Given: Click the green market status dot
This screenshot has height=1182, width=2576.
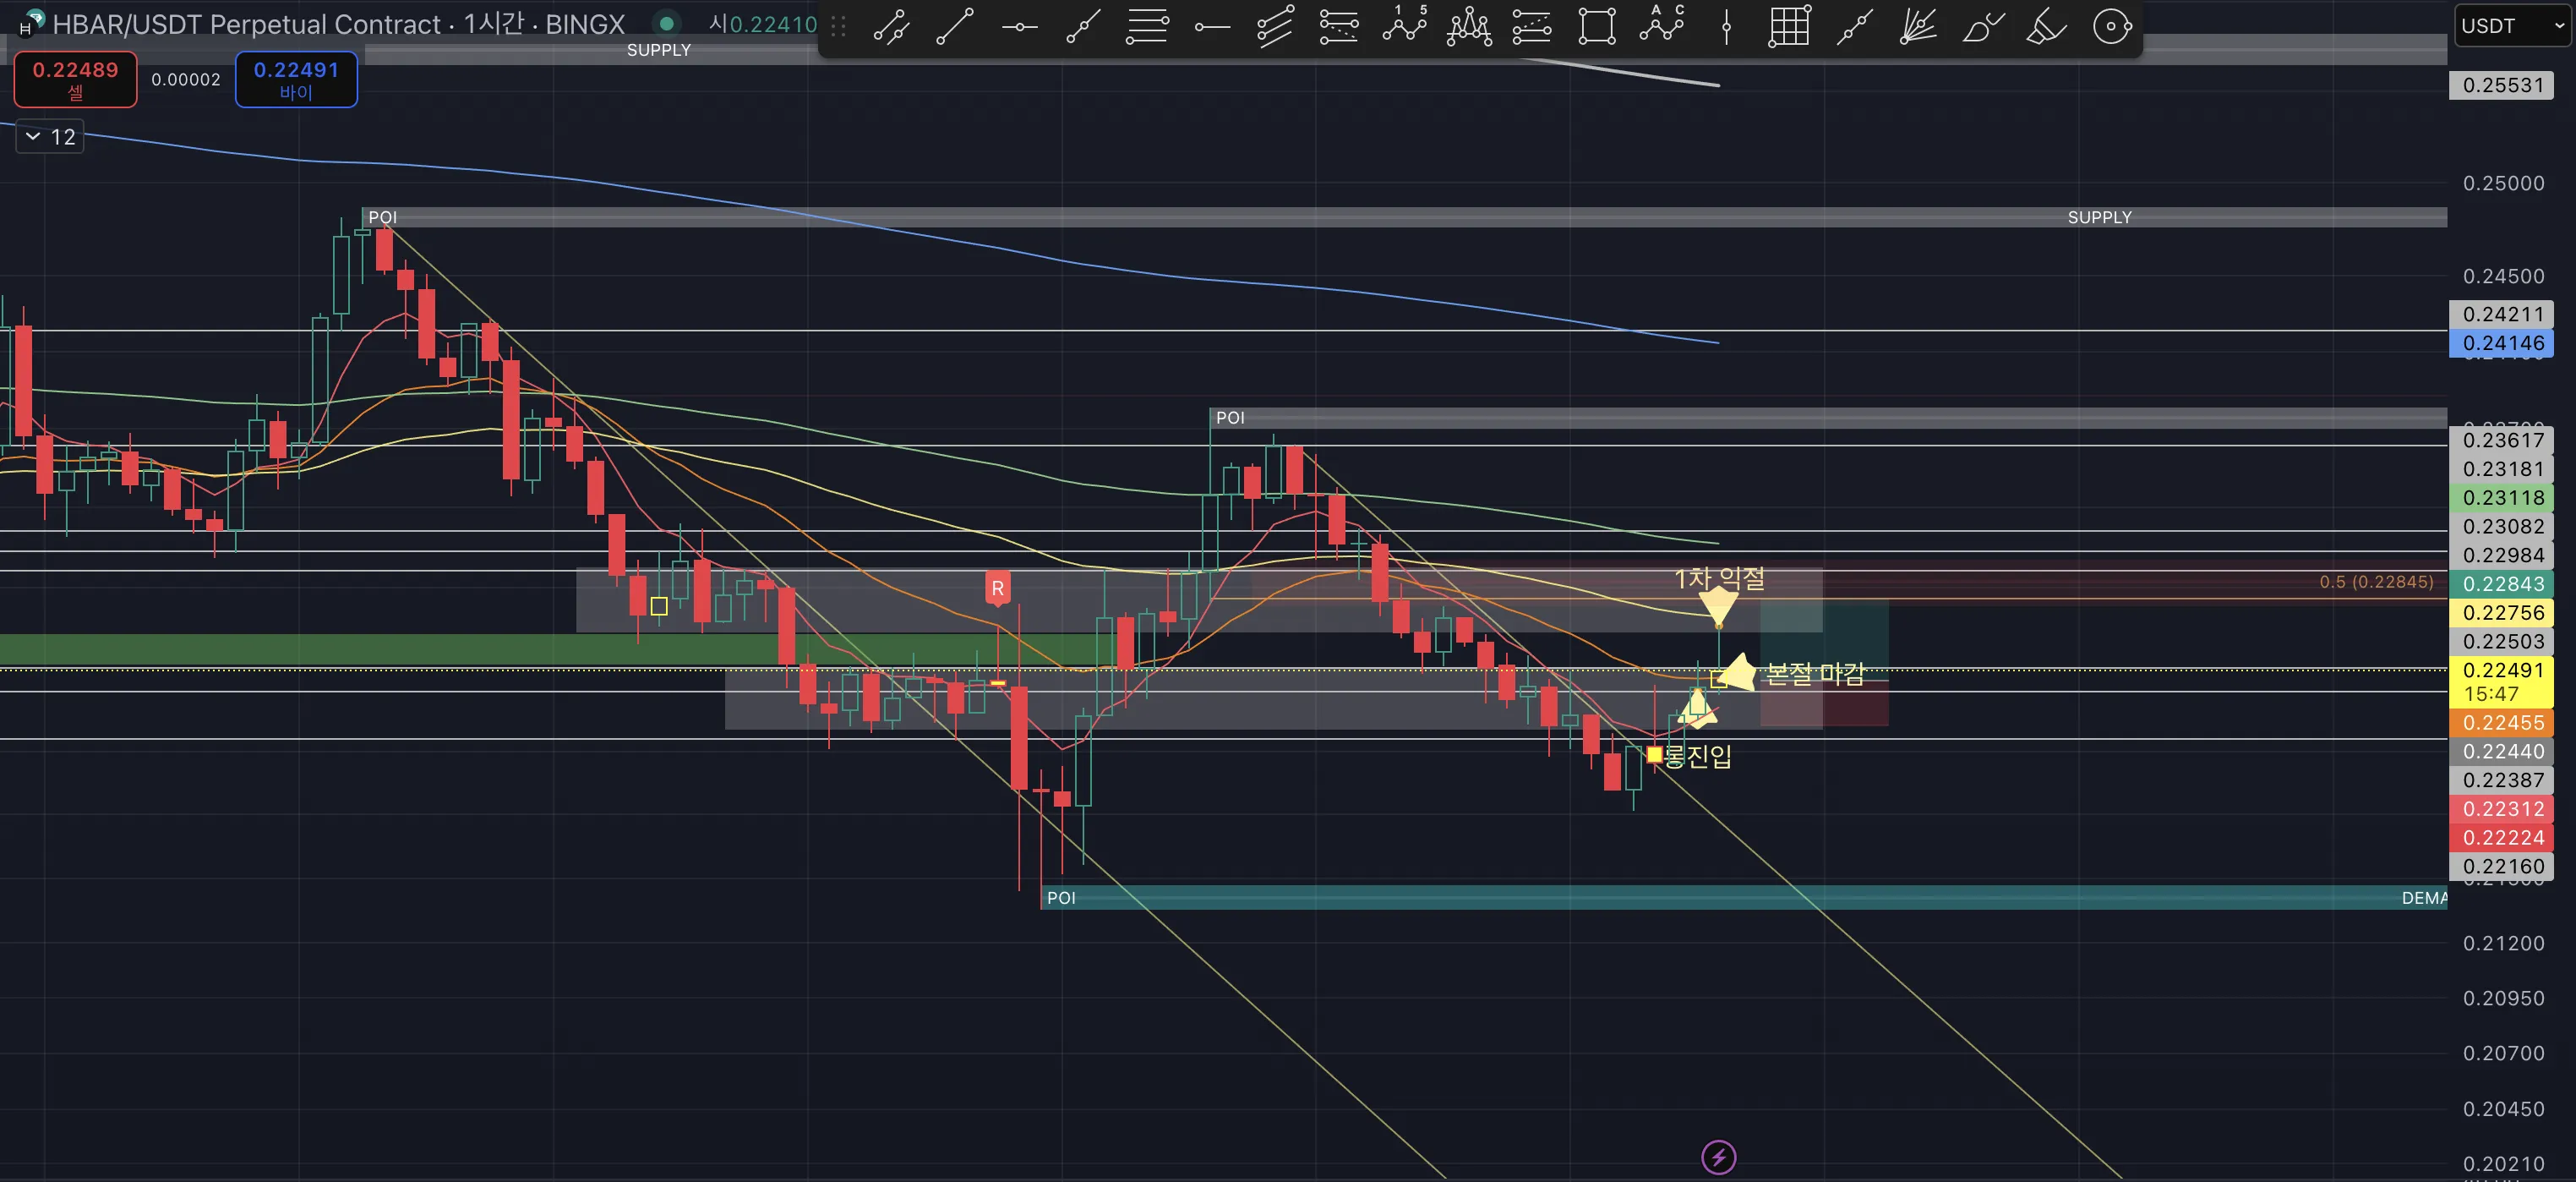Looking at the screenshot, I should point(667,23).
